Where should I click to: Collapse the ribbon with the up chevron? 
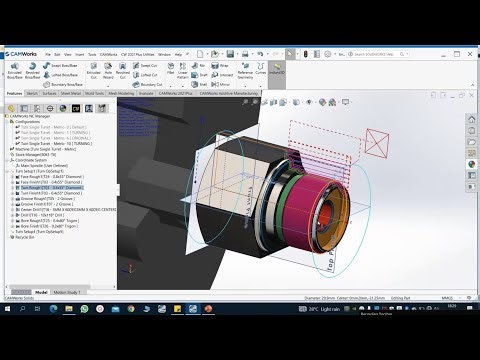[472, 85]
